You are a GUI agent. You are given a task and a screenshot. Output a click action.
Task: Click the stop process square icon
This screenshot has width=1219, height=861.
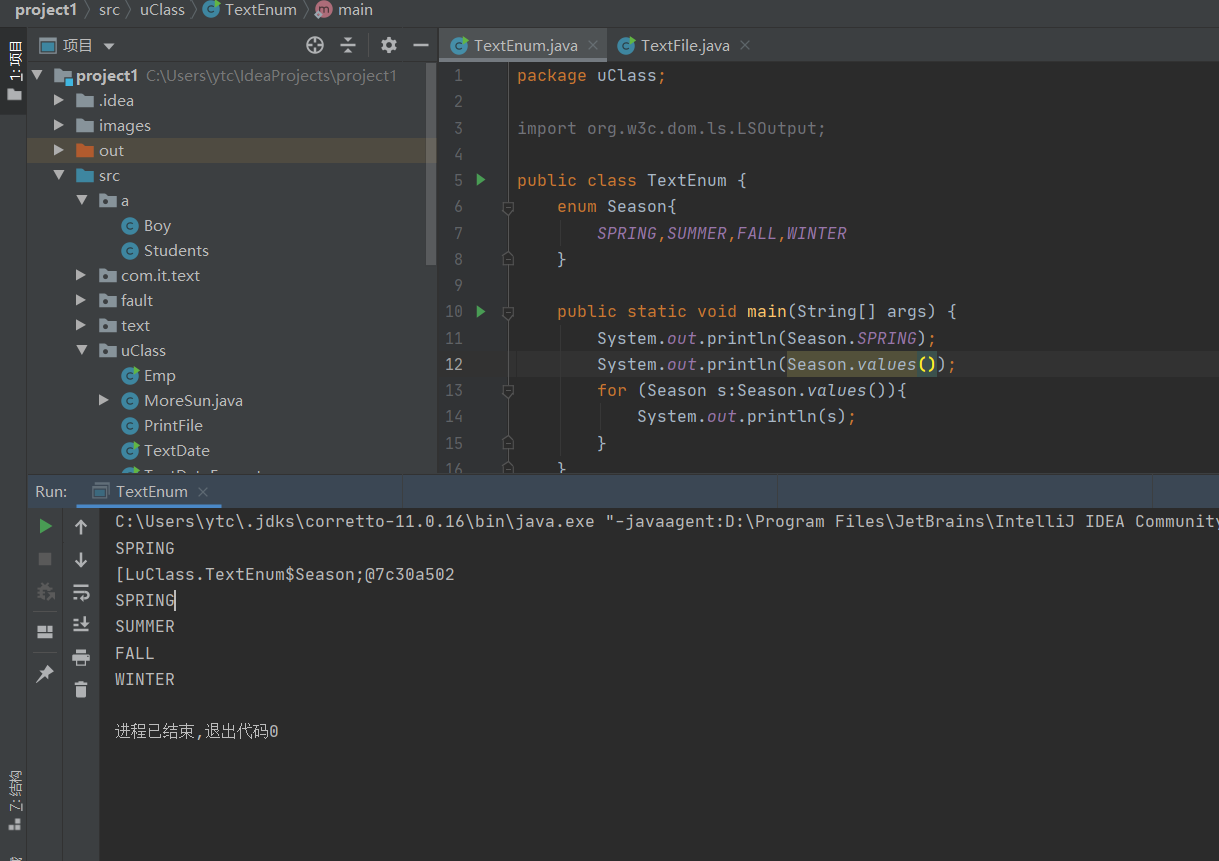(x=45, y=559)
